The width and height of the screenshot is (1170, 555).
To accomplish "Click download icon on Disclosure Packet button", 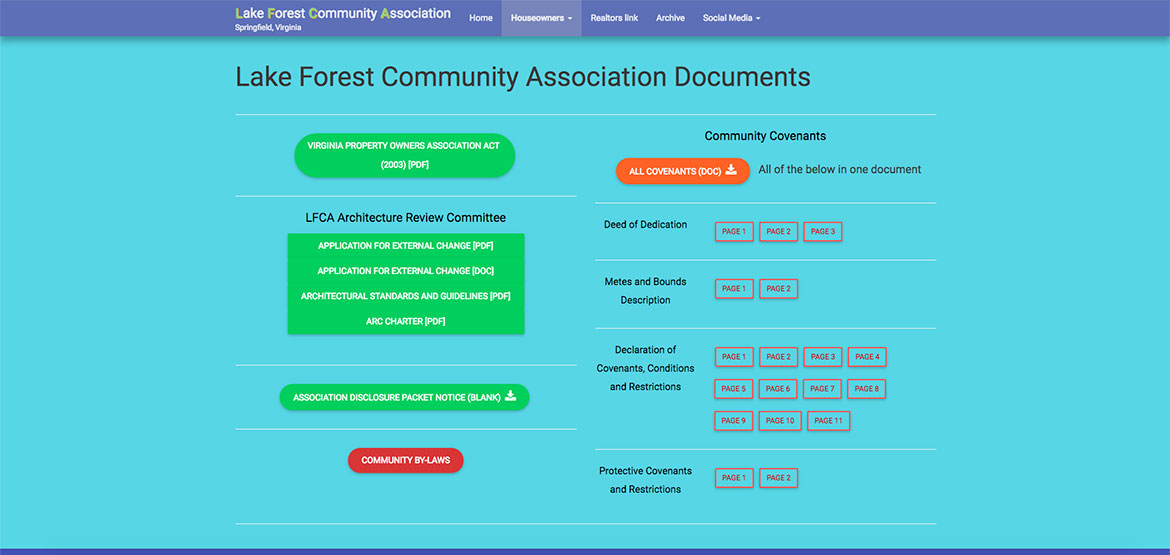I will (x=510, y=396).
